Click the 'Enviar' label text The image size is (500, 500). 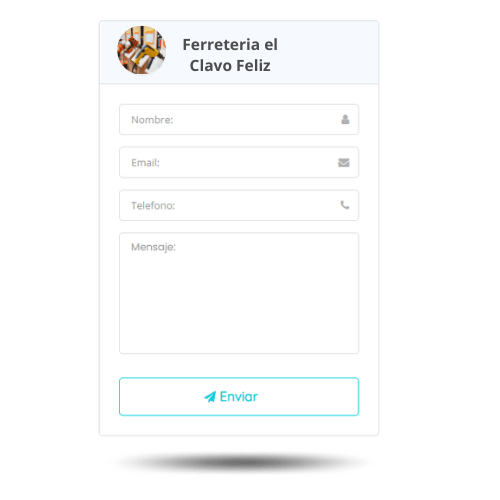(239, 397)
